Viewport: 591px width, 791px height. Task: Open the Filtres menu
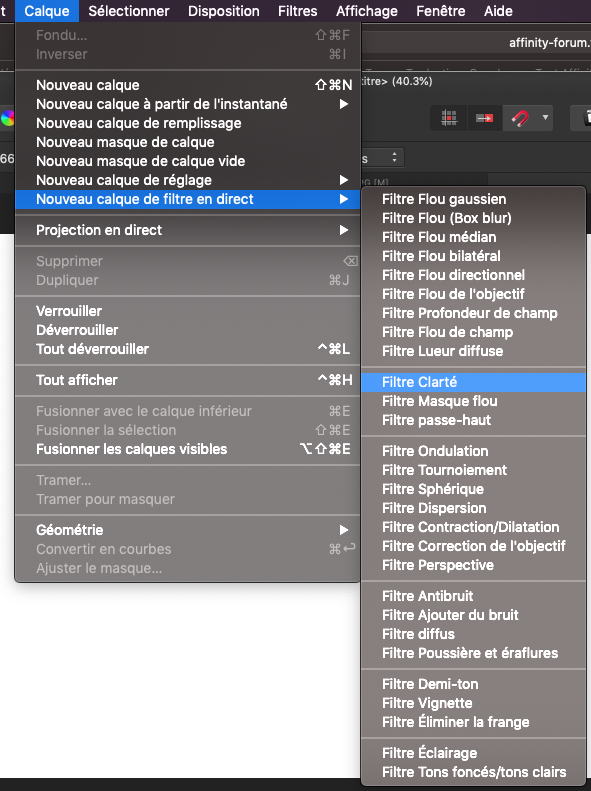(x=298, y=11)
